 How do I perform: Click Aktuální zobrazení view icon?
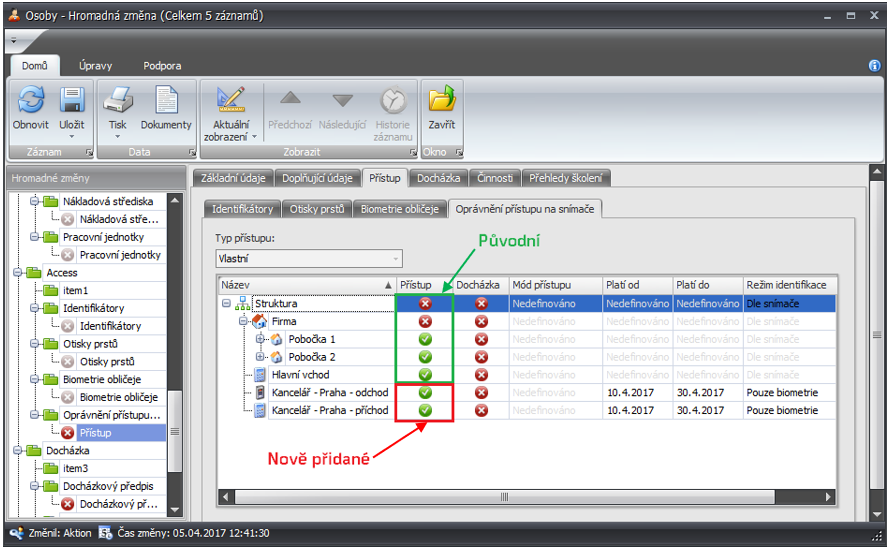point(231,100)
